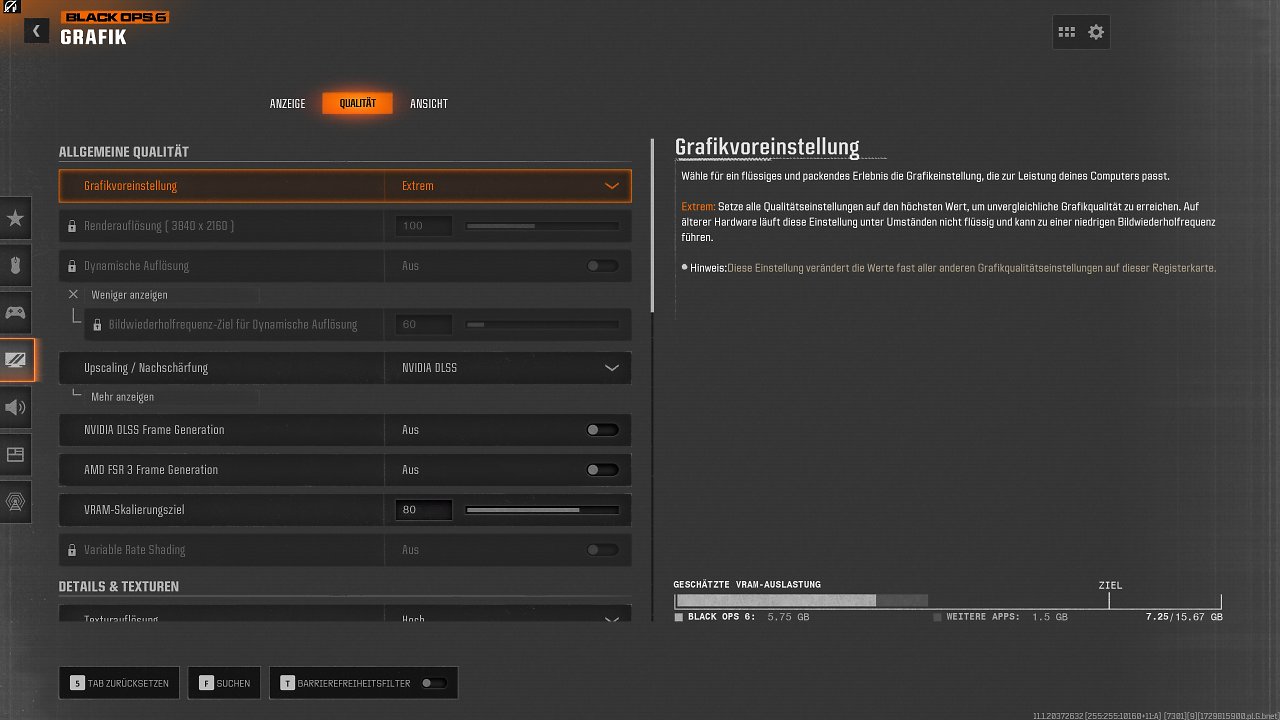Image resolution: width=1280 pixels, height=720 pixels.
Task: Open the Controller settings category
Action: click(x=16, y=313)
